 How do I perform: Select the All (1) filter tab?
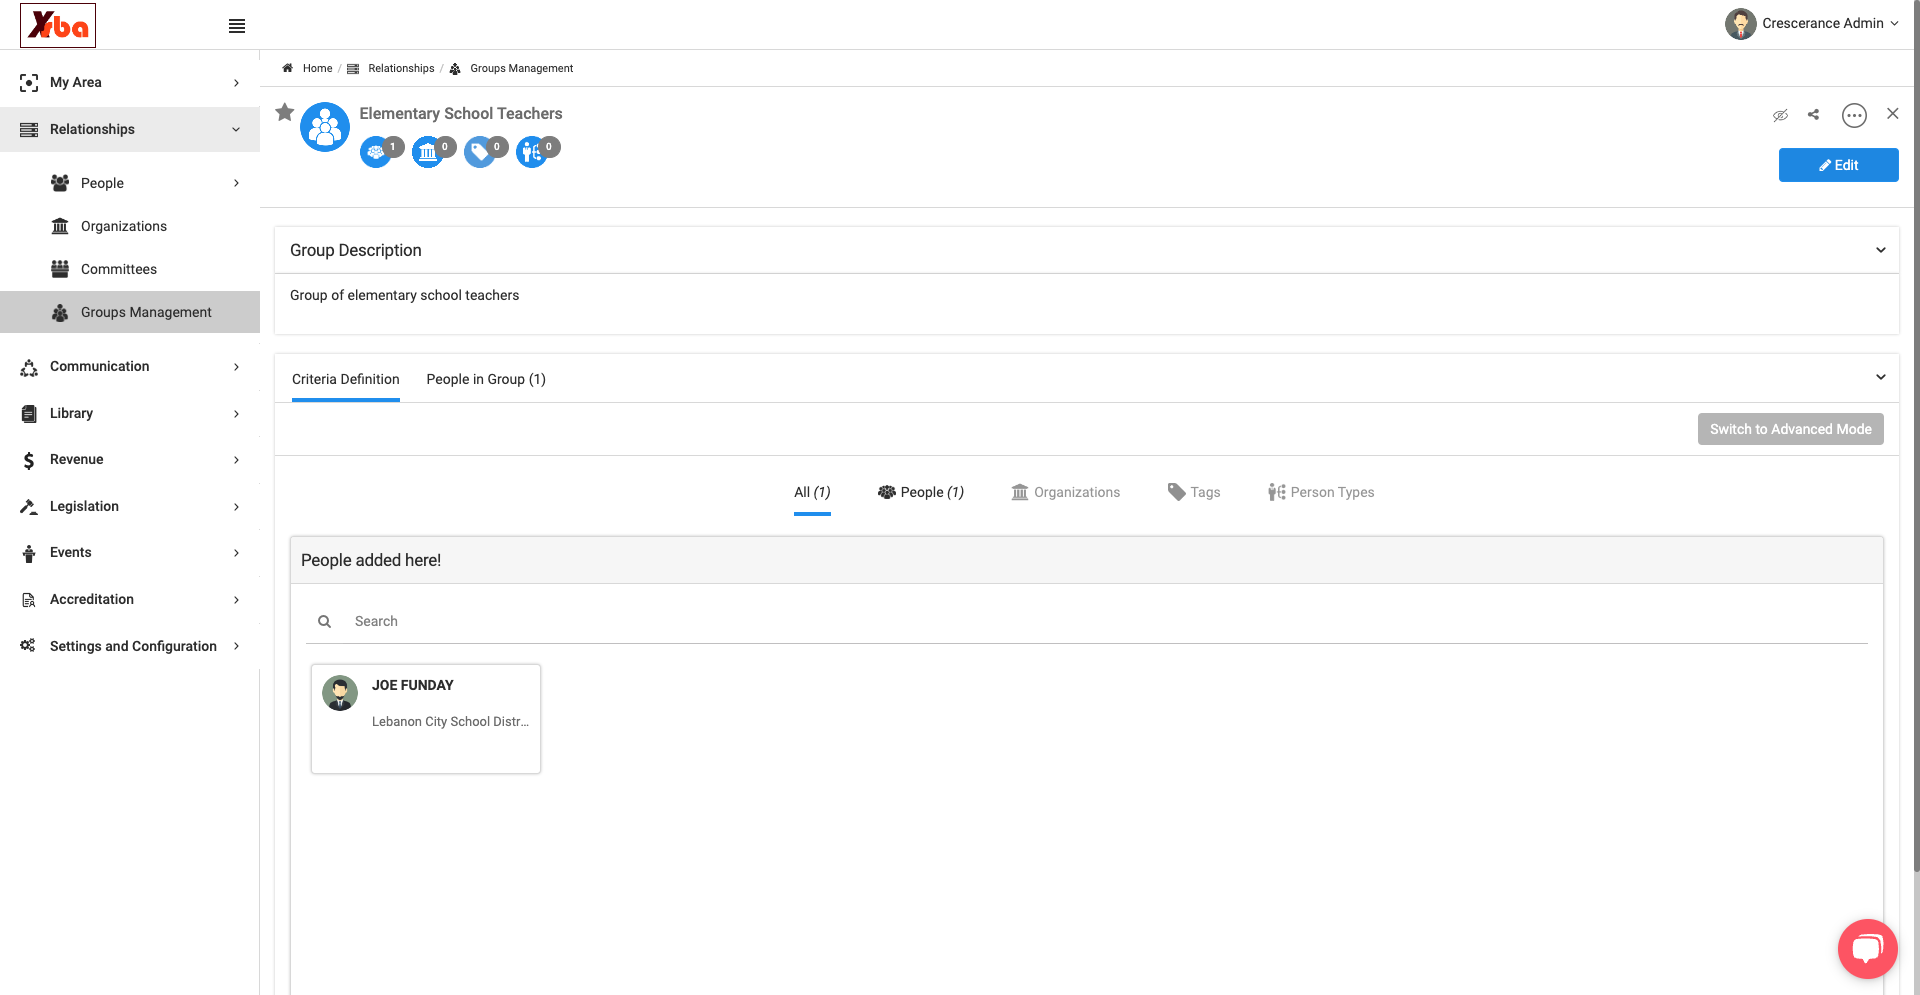(812, 492)
